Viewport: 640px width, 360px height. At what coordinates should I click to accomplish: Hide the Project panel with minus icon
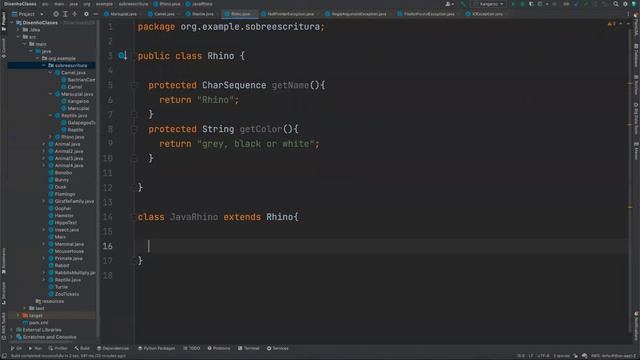[96, 14]
